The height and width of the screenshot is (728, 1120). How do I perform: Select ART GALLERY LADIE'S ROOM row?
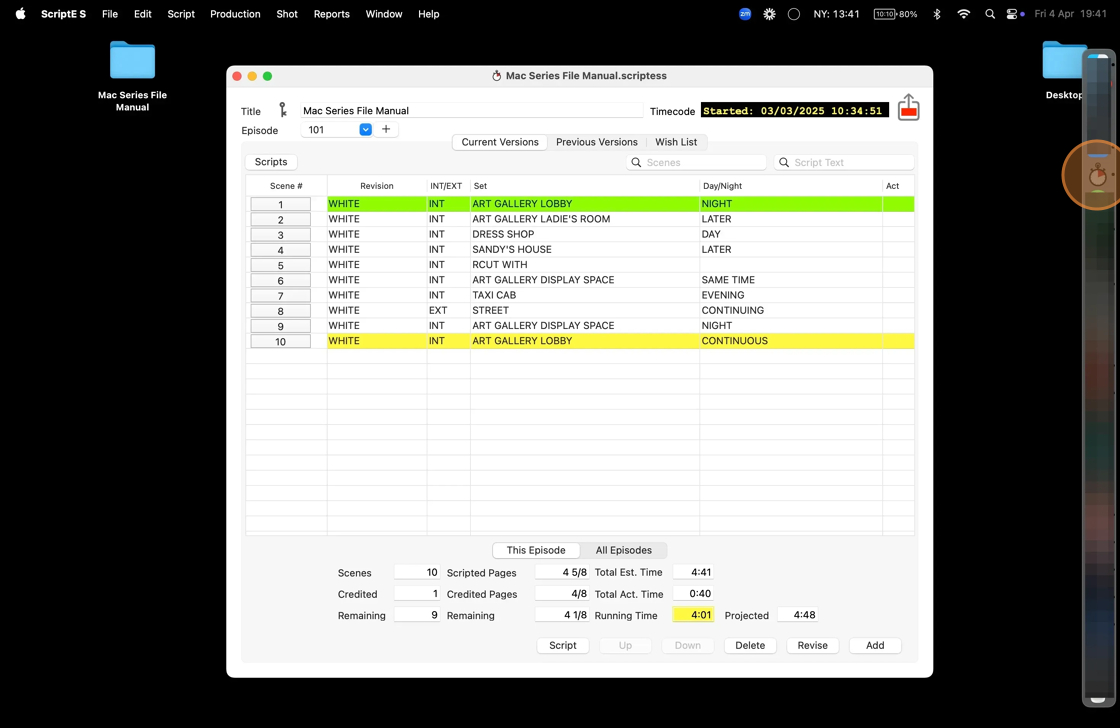[x=580, y=219]
